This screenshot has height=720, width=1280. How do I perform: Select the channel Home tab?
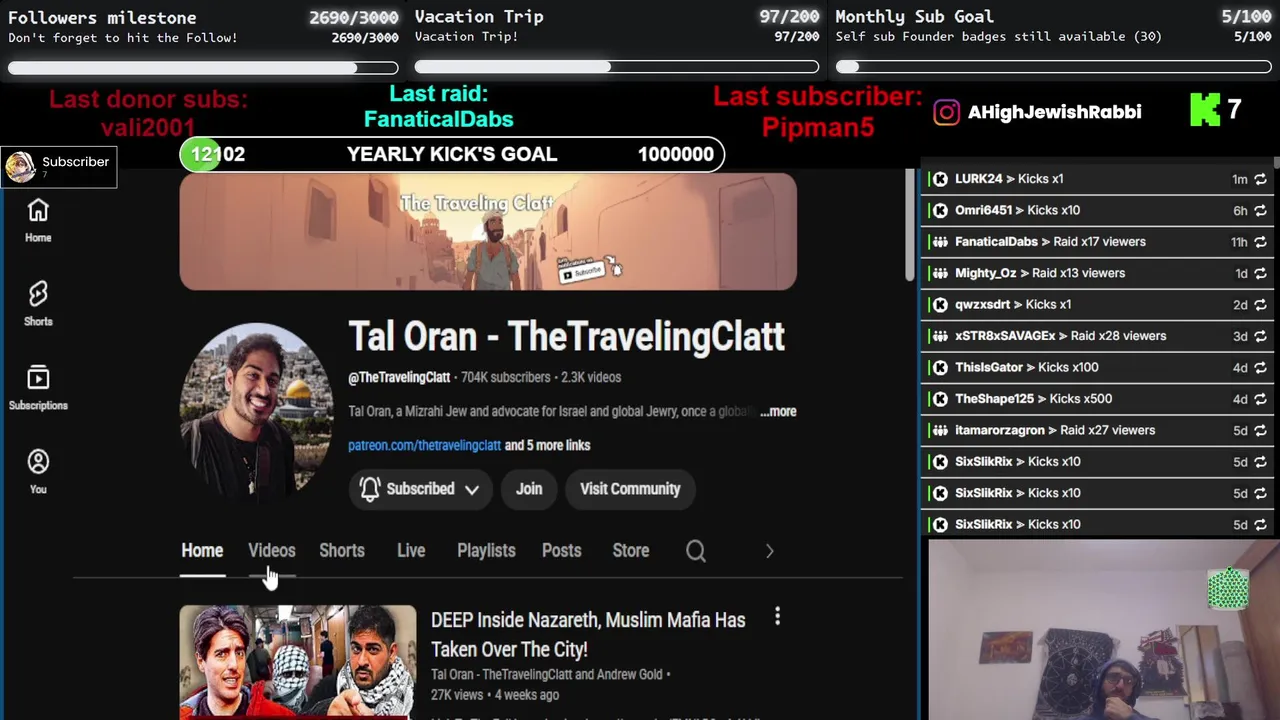(x=202, y=551)
